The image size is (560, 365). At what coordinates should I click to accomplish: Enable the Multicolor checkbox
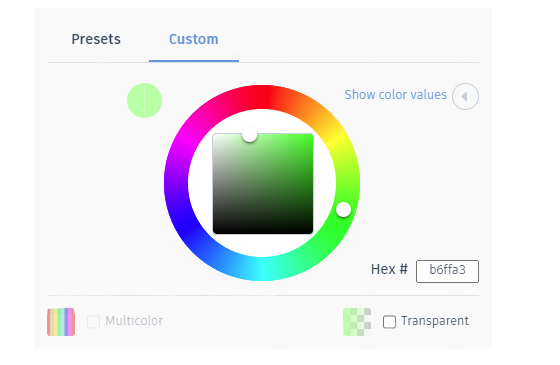pyautogui.click(x=94, y=321)
